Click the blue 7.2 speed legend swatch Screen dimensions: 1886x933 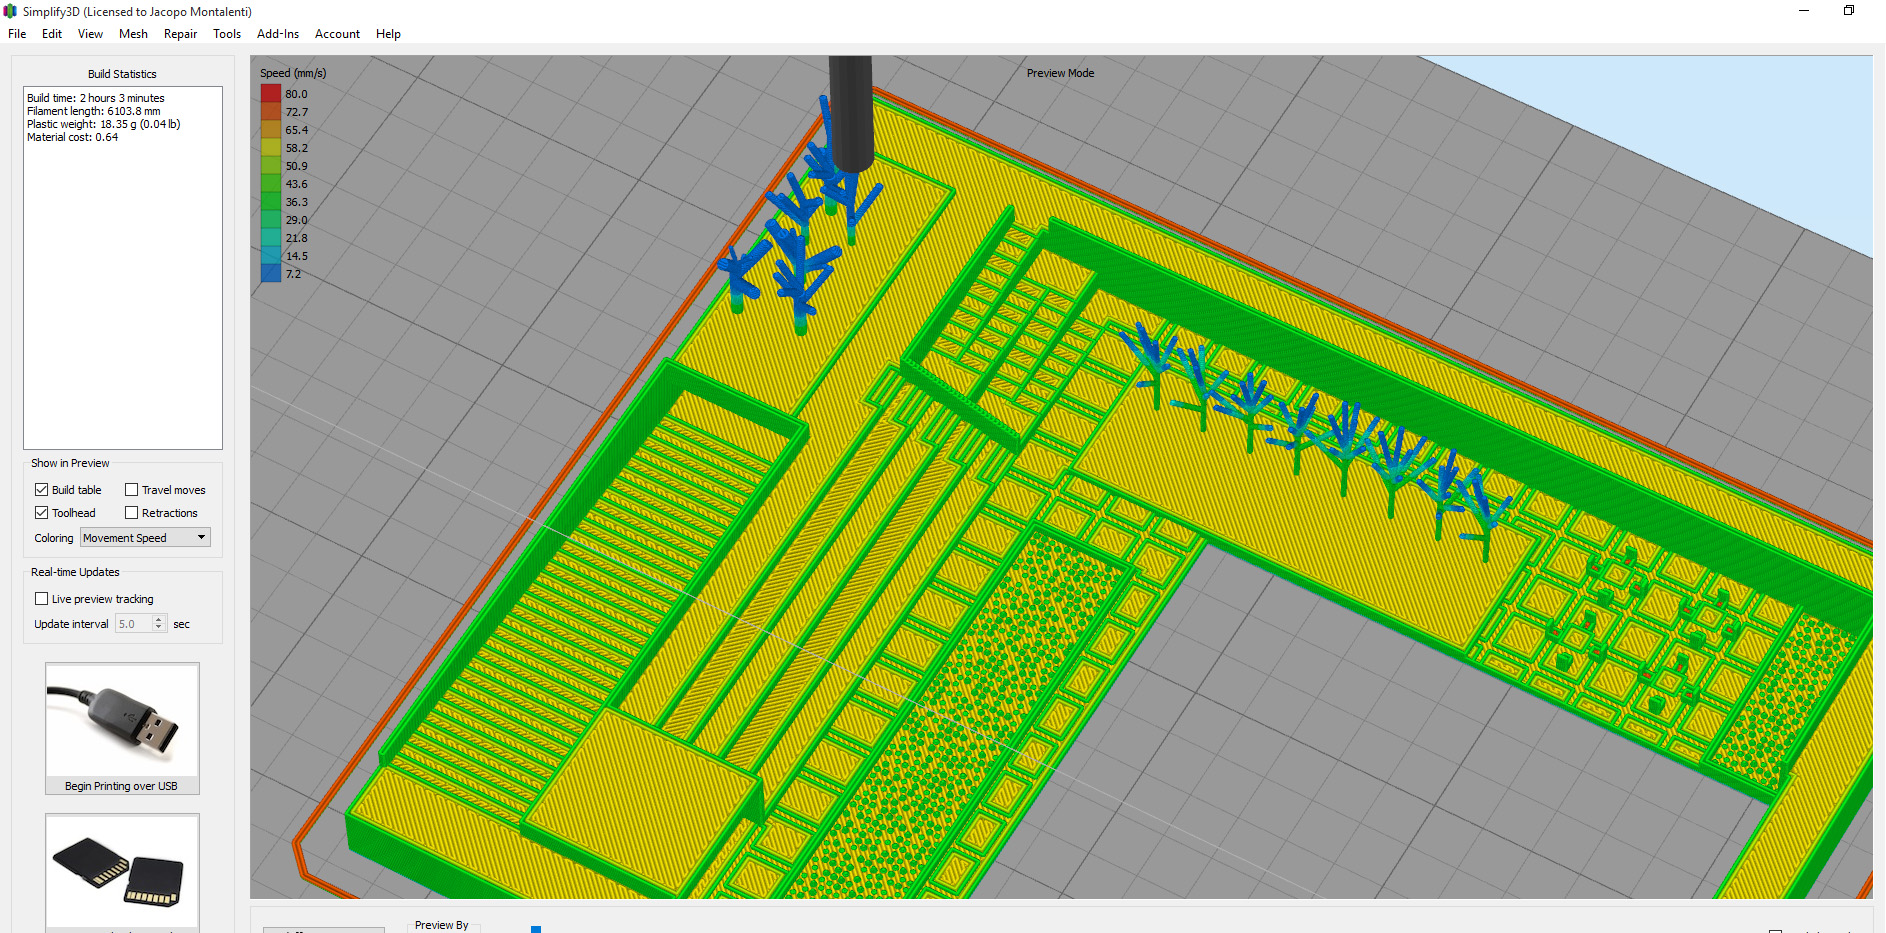[271, 274]
